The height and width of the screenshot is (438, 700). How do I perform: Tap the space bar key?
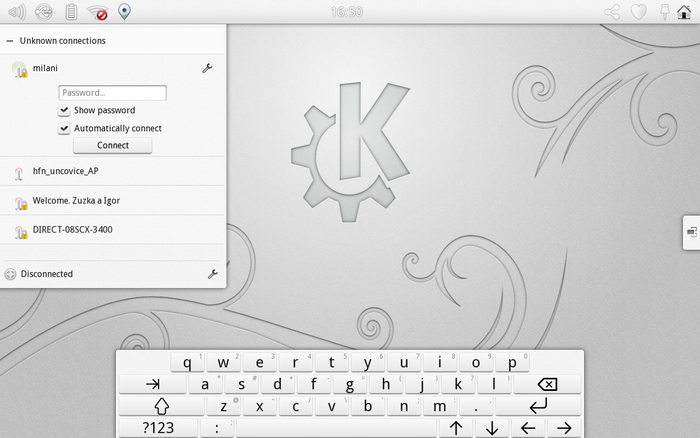[337, 428]
